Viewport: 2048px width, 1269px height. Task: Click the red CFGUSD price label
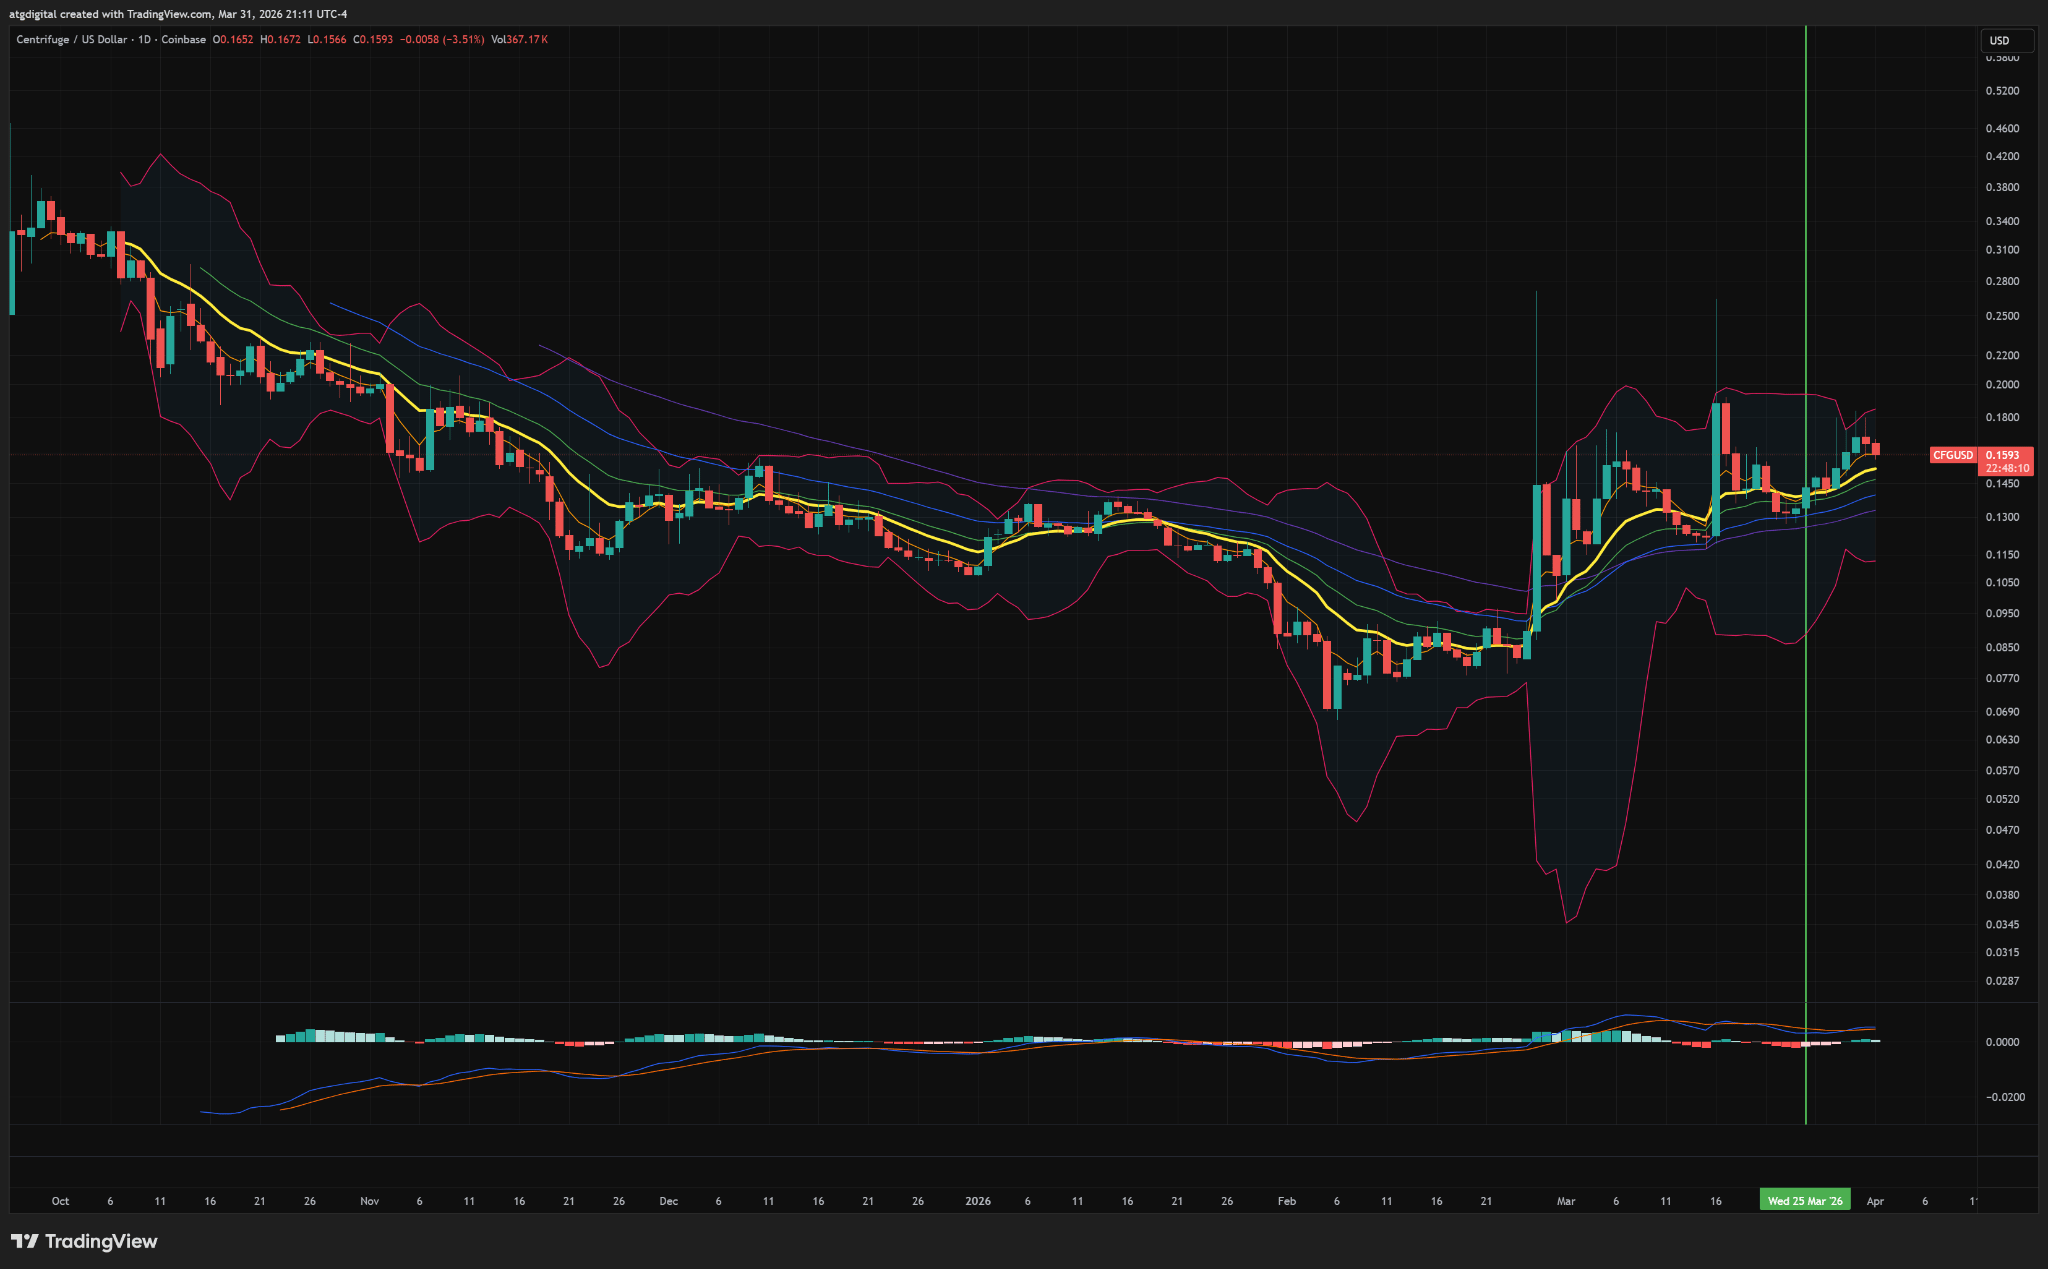1953,455
